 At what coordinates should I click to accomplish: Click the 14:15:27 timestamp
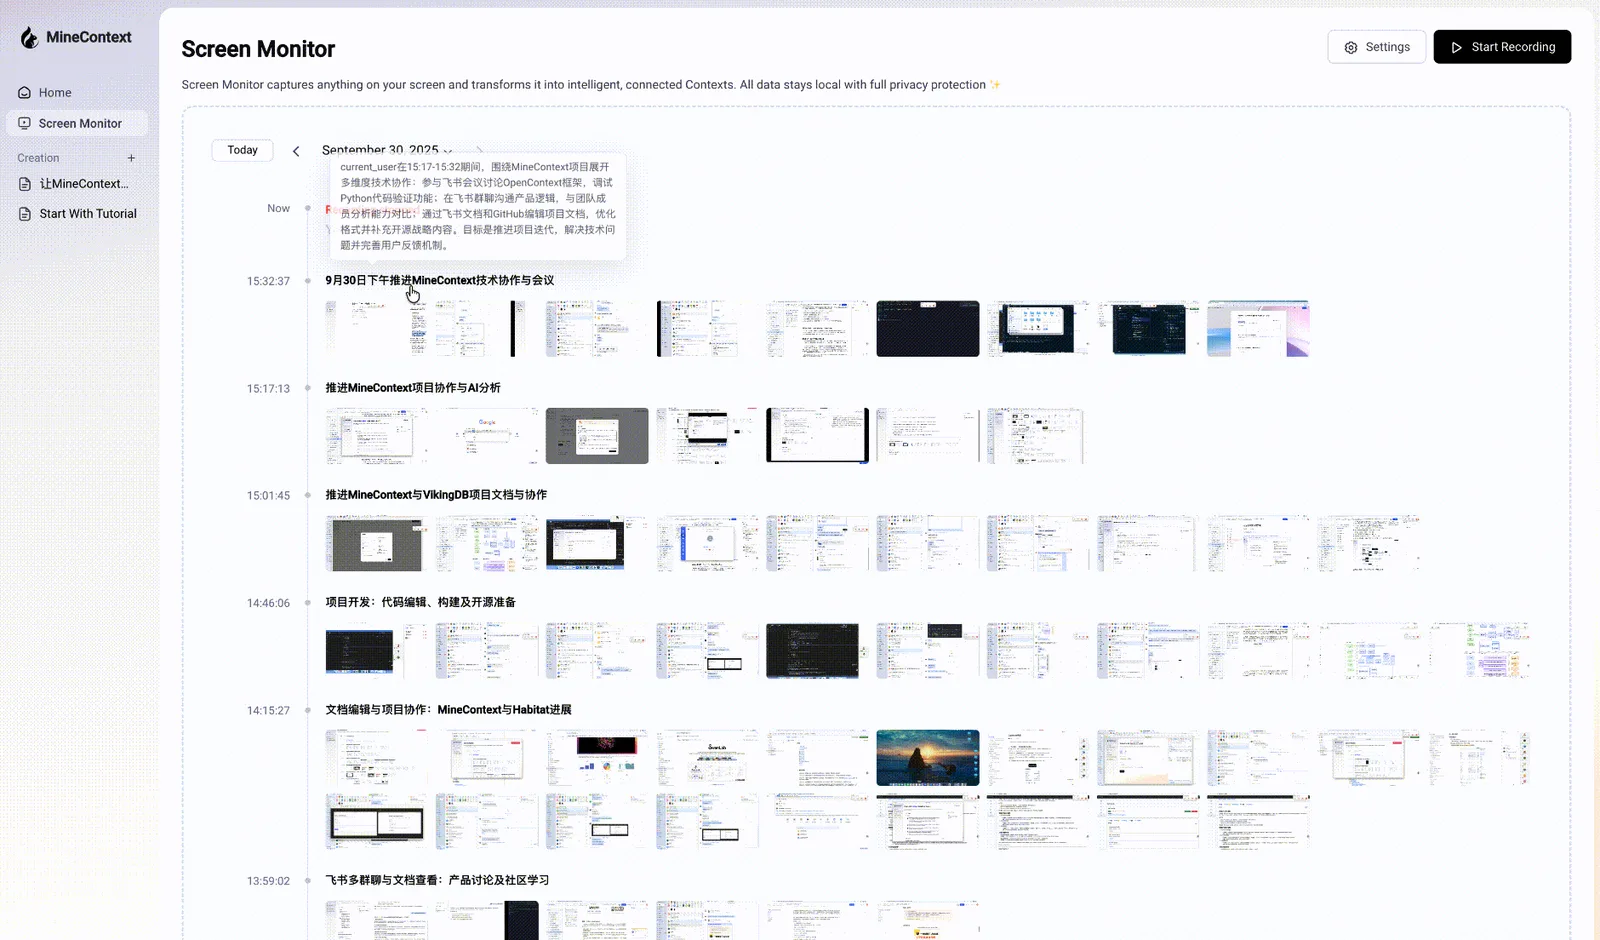click(268, 711)
